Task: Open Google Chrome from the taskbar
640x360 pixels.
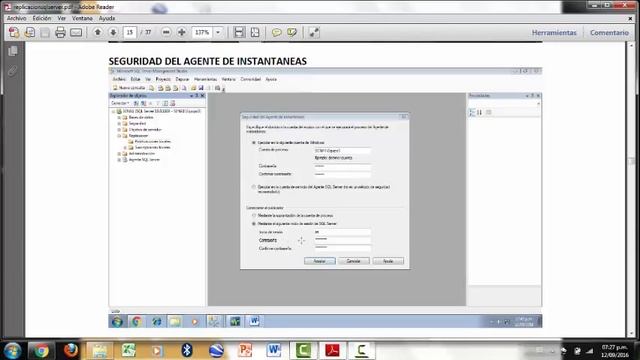Action: click(41, 351)
